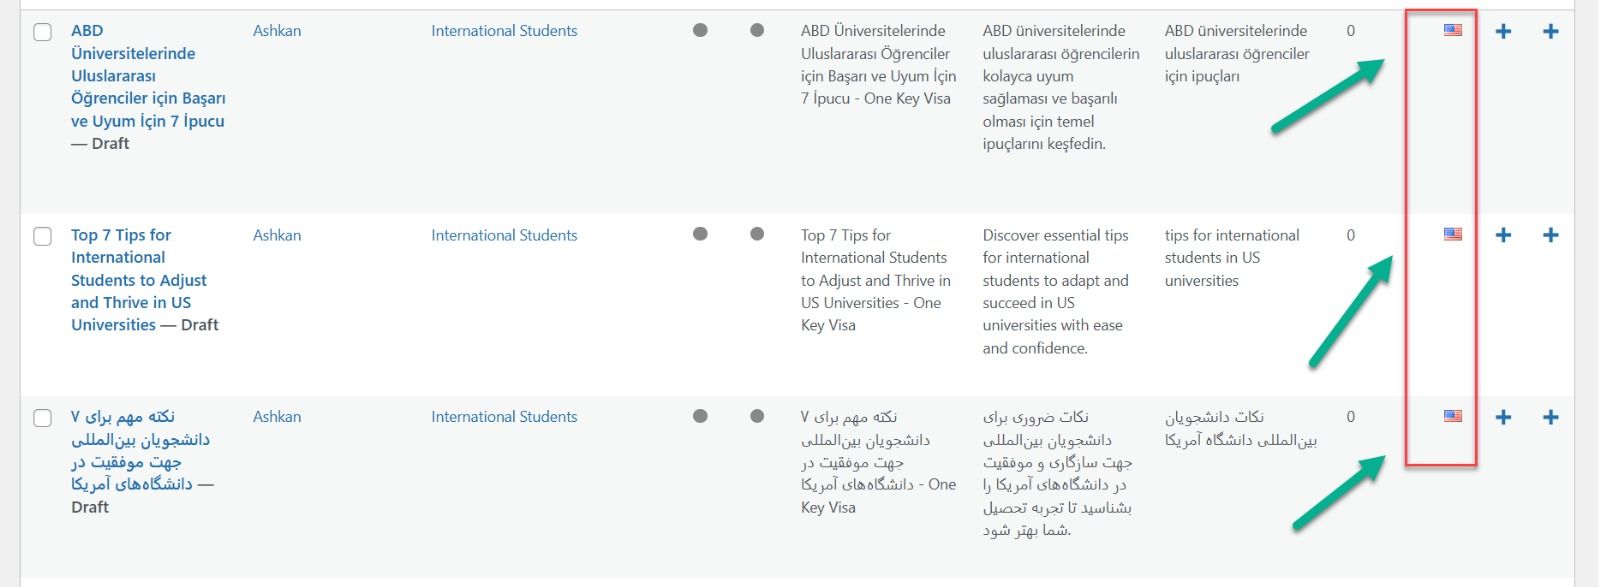
Task: Click the first gray dot in the Turkish post row
Action: (700, 30)
